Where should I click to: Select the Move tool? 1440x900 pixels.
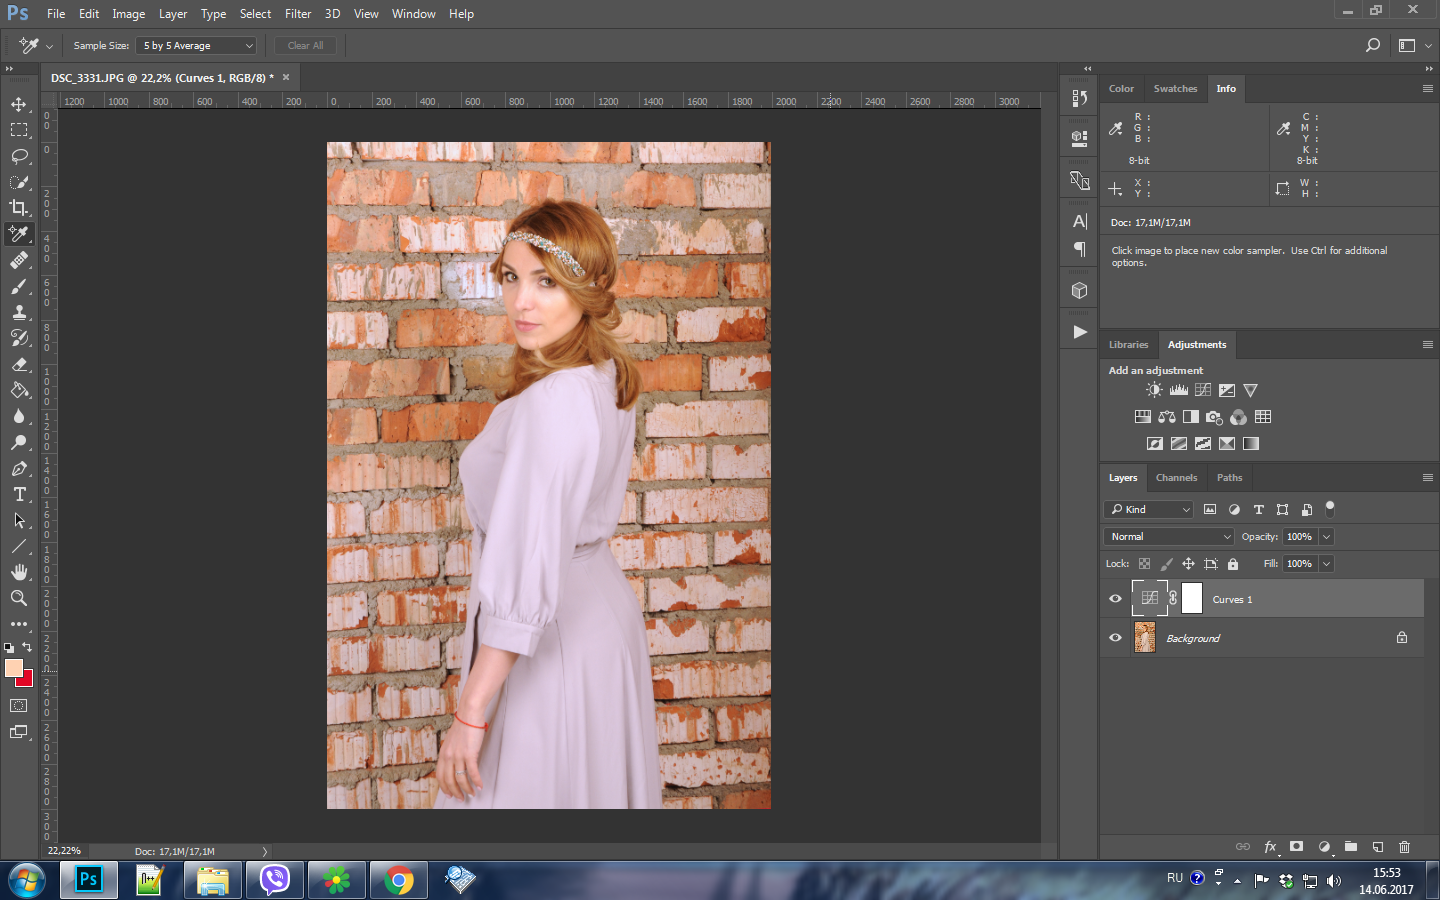coord(19,104)
